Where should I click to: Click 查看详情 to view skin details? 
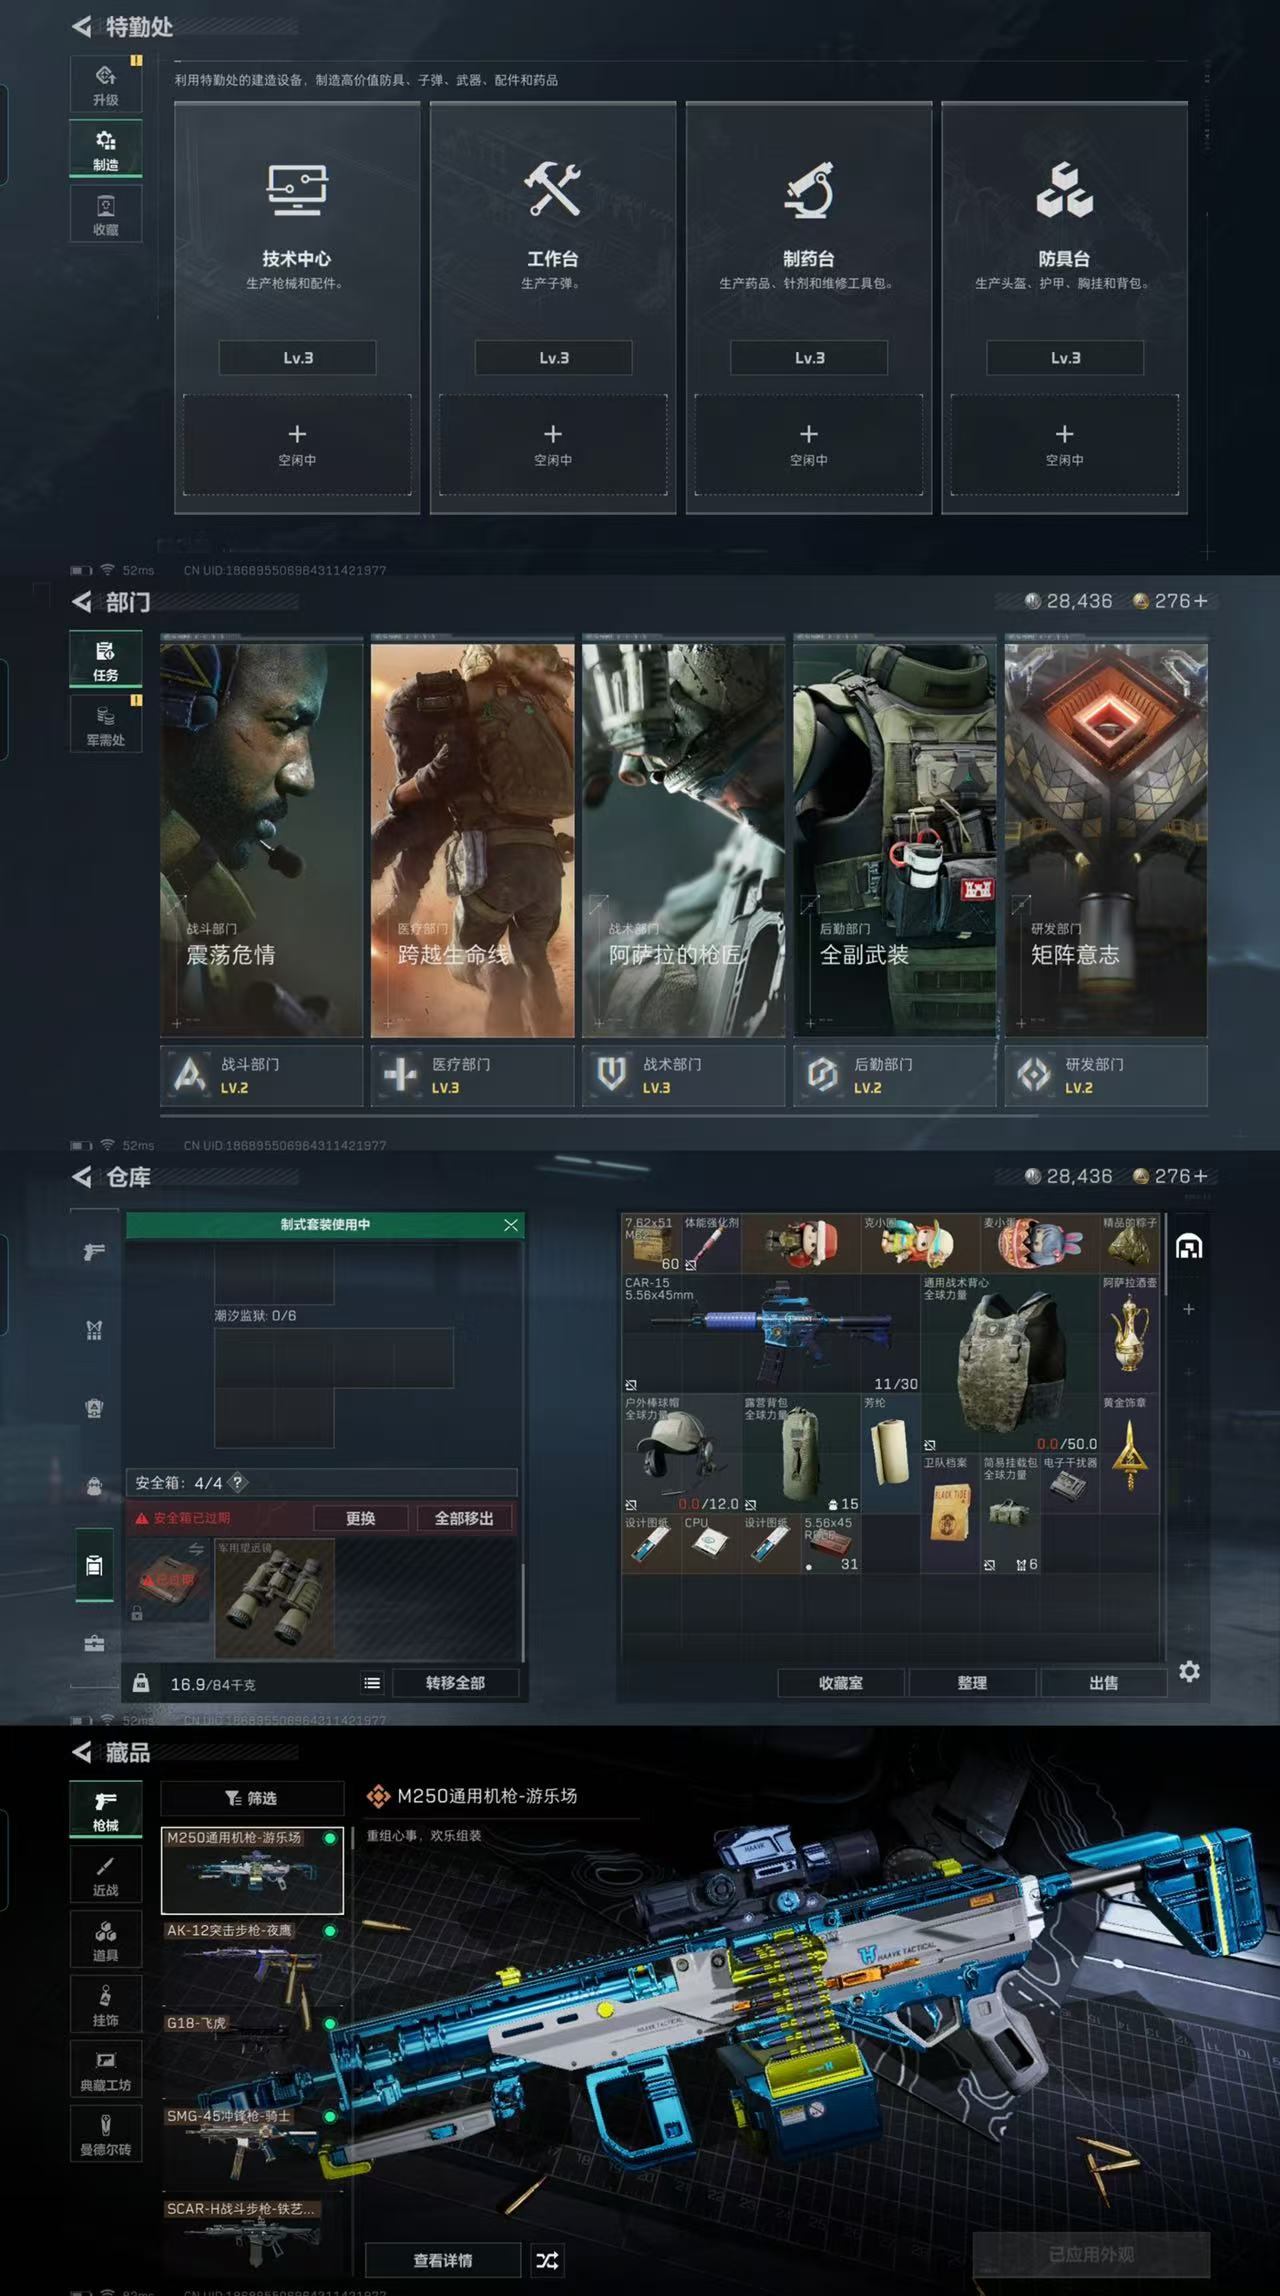click(443, 2260)
